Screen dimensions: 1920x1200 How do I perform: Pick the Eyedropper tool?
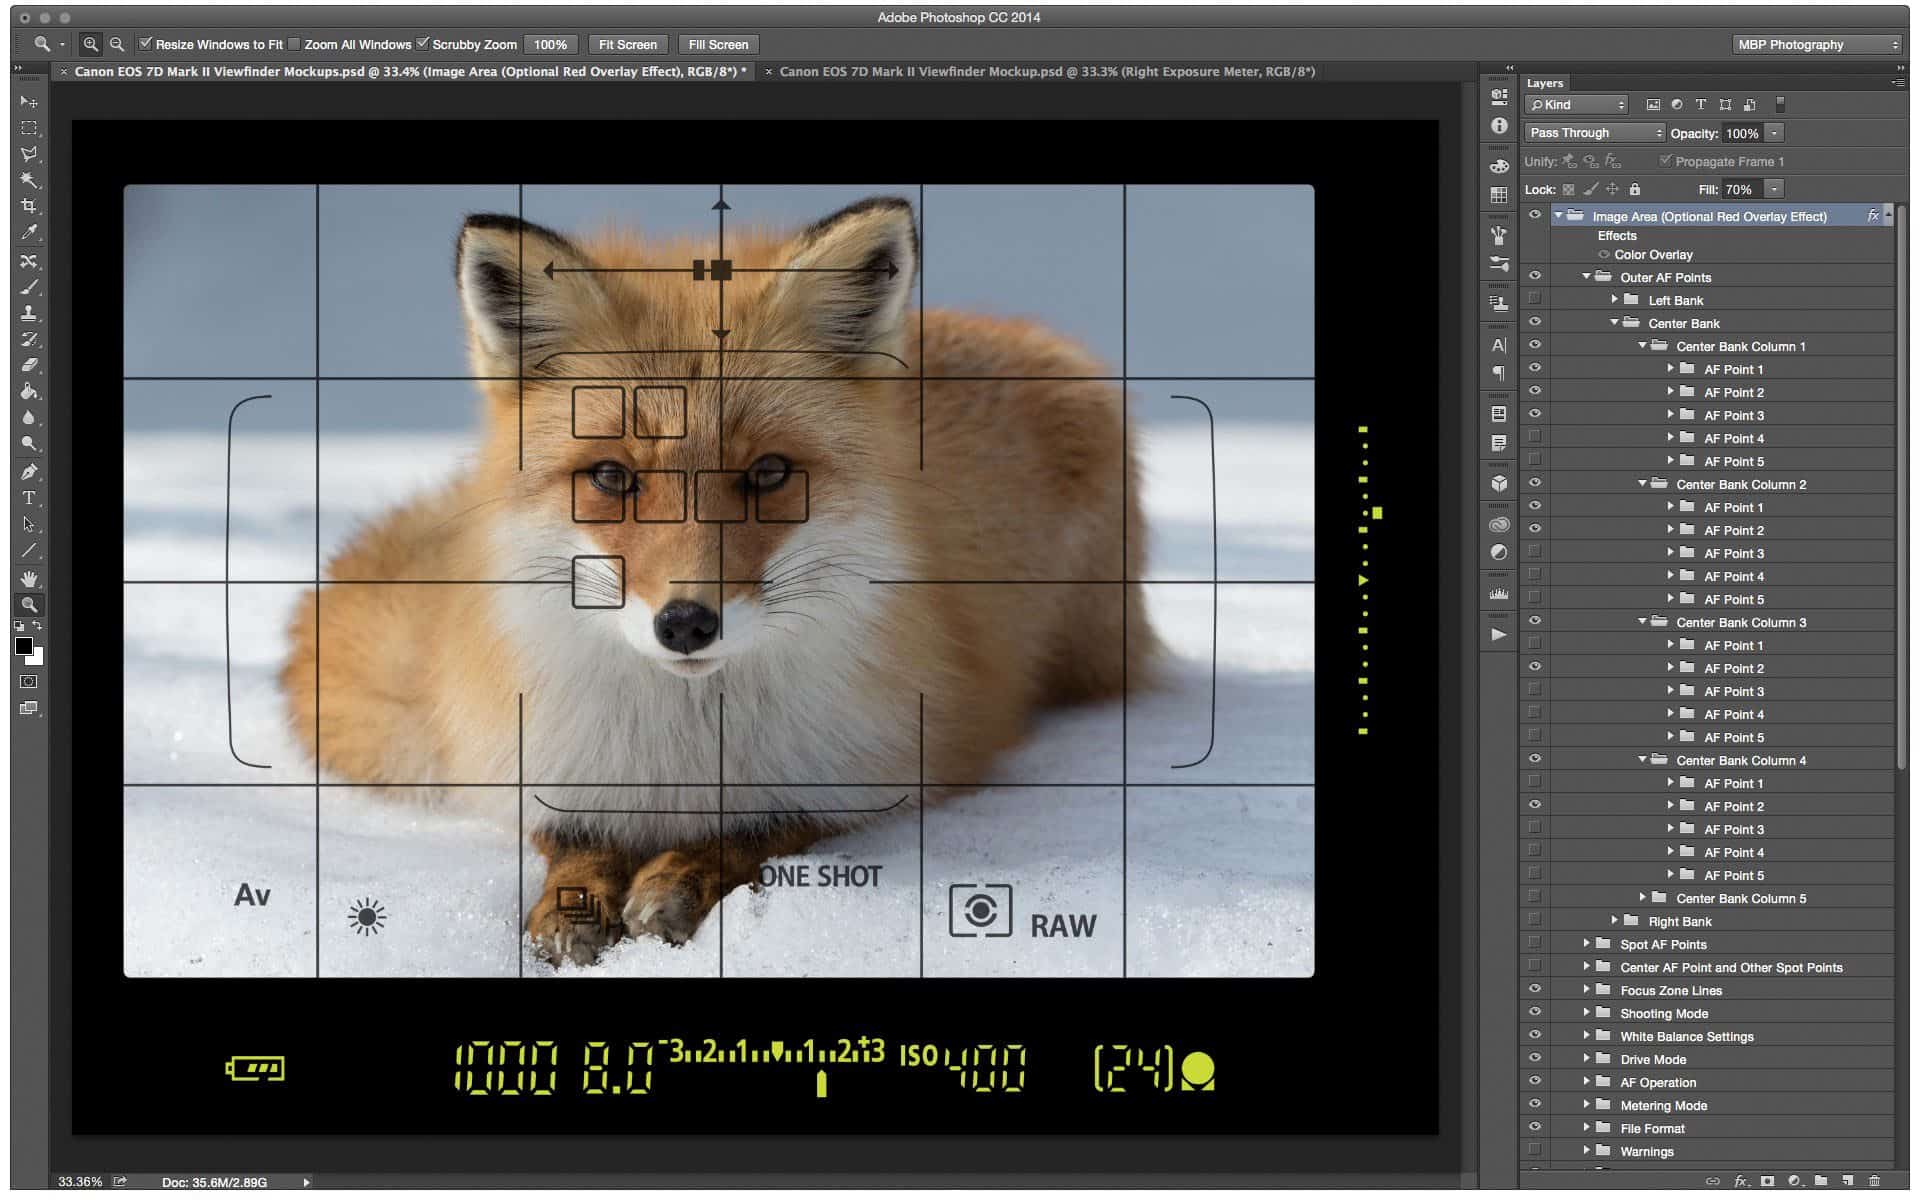point(28,233)
